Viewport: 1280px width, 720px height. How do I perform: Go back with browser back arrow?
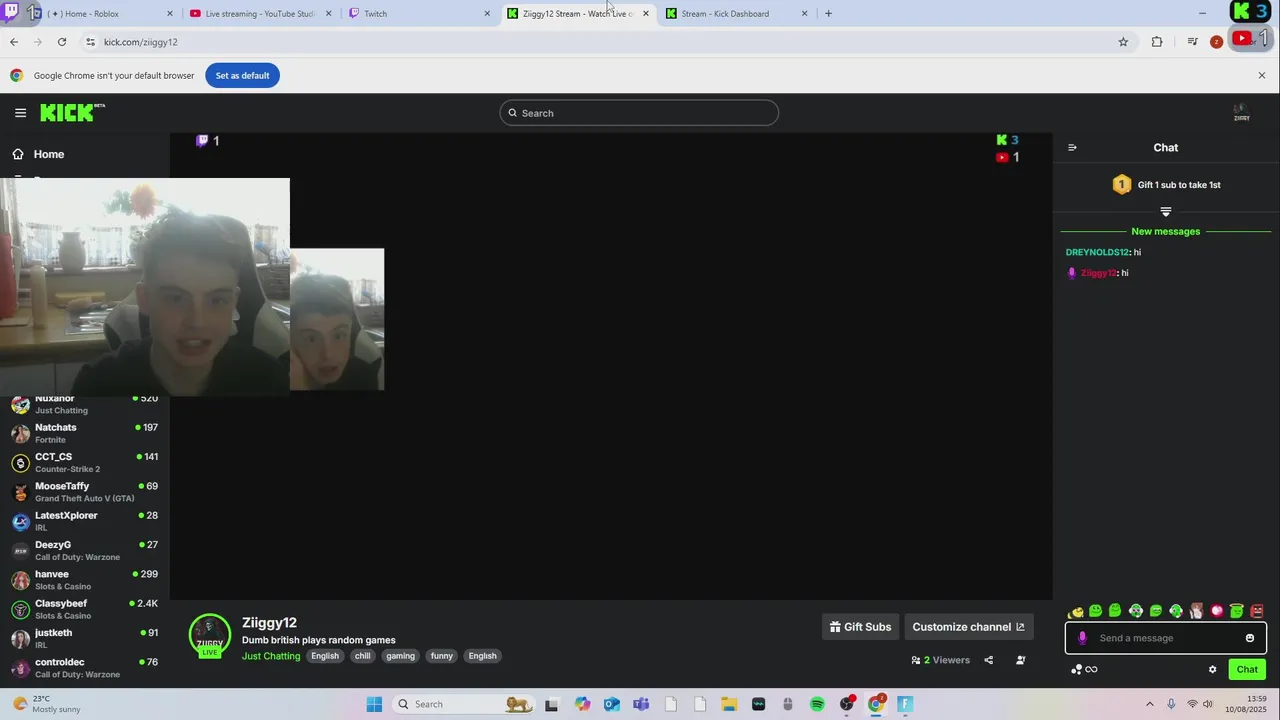14,42
